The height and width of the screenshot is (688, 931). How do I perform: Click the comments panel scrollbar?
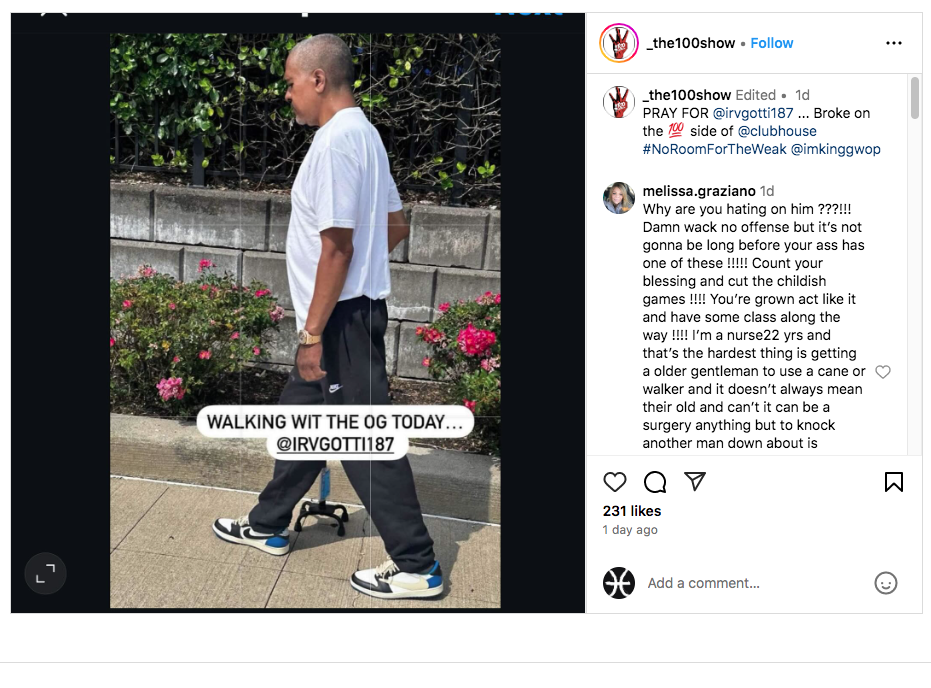tap(915, 98)
